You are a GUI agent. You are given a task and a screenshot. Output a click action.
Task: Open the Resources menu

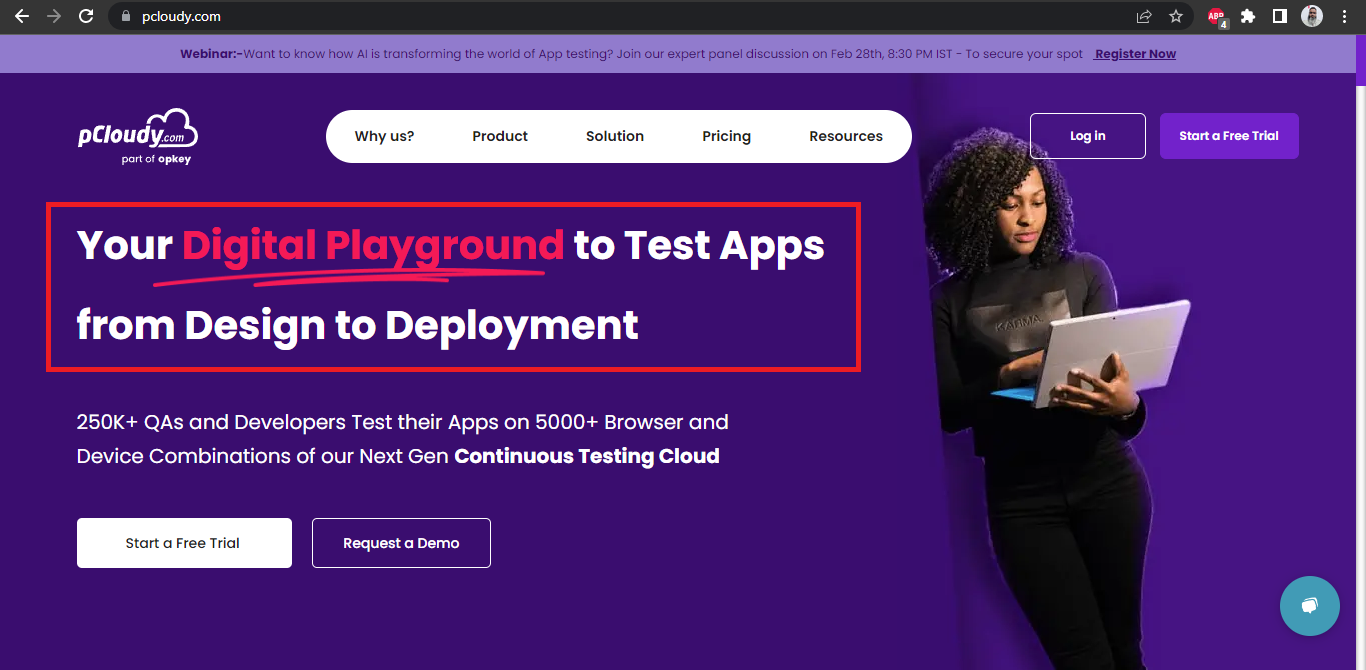[x=846, y=136]
